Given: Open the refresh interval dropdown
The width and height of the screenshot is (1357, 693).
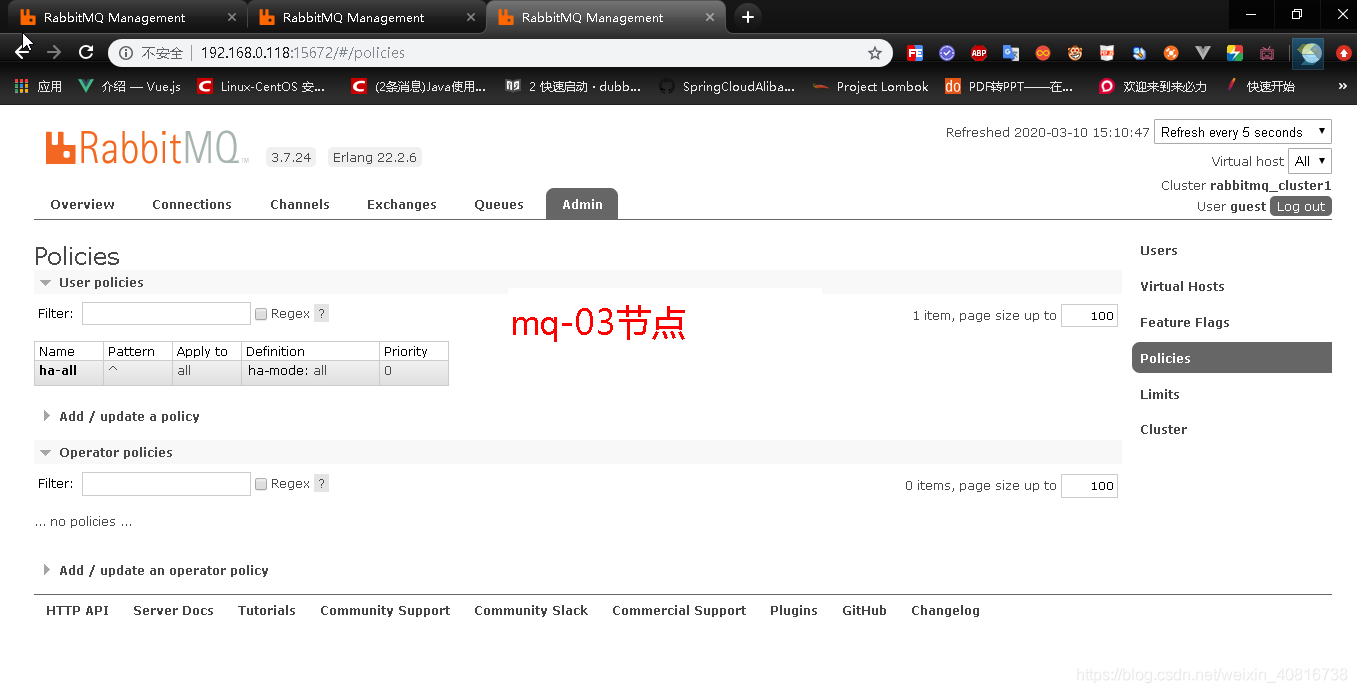Looking at the screenshot, I should pos(1243,132).
